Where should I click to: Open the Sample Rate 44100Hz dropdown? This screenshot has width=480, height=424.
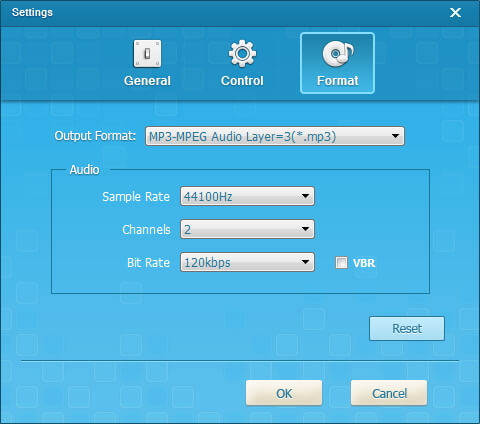[x=247, y=196]
